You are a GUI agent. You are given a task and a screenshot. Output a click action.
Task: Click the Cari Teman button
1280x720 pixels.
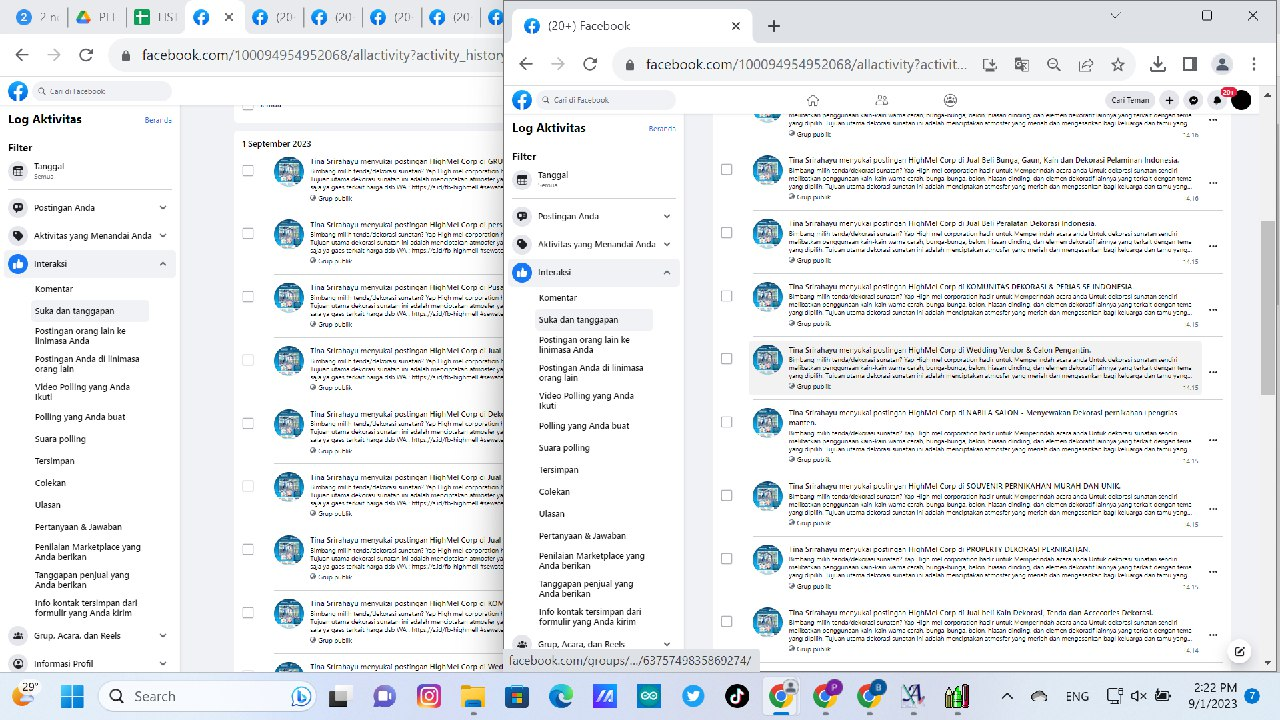(1130, 100)
